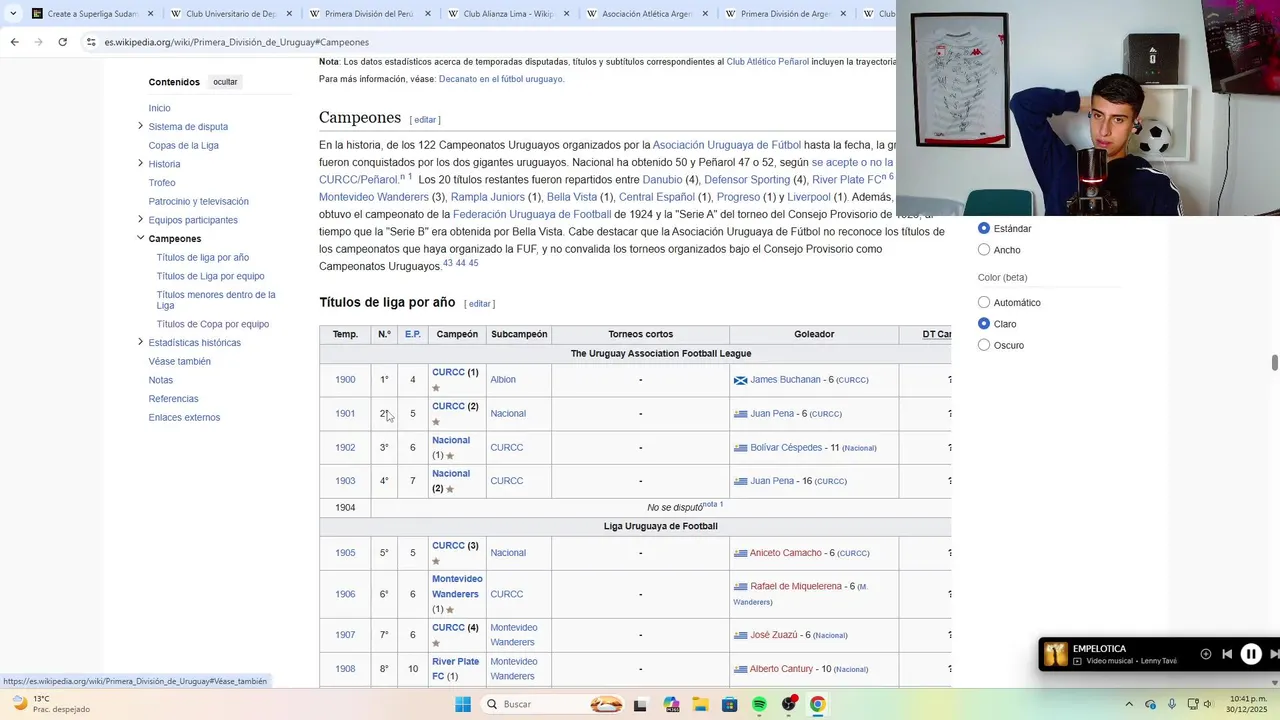1280x720 pixels.
Task: Select the Ancho width option
Action: pyautogui.click(x=984, y=250)
